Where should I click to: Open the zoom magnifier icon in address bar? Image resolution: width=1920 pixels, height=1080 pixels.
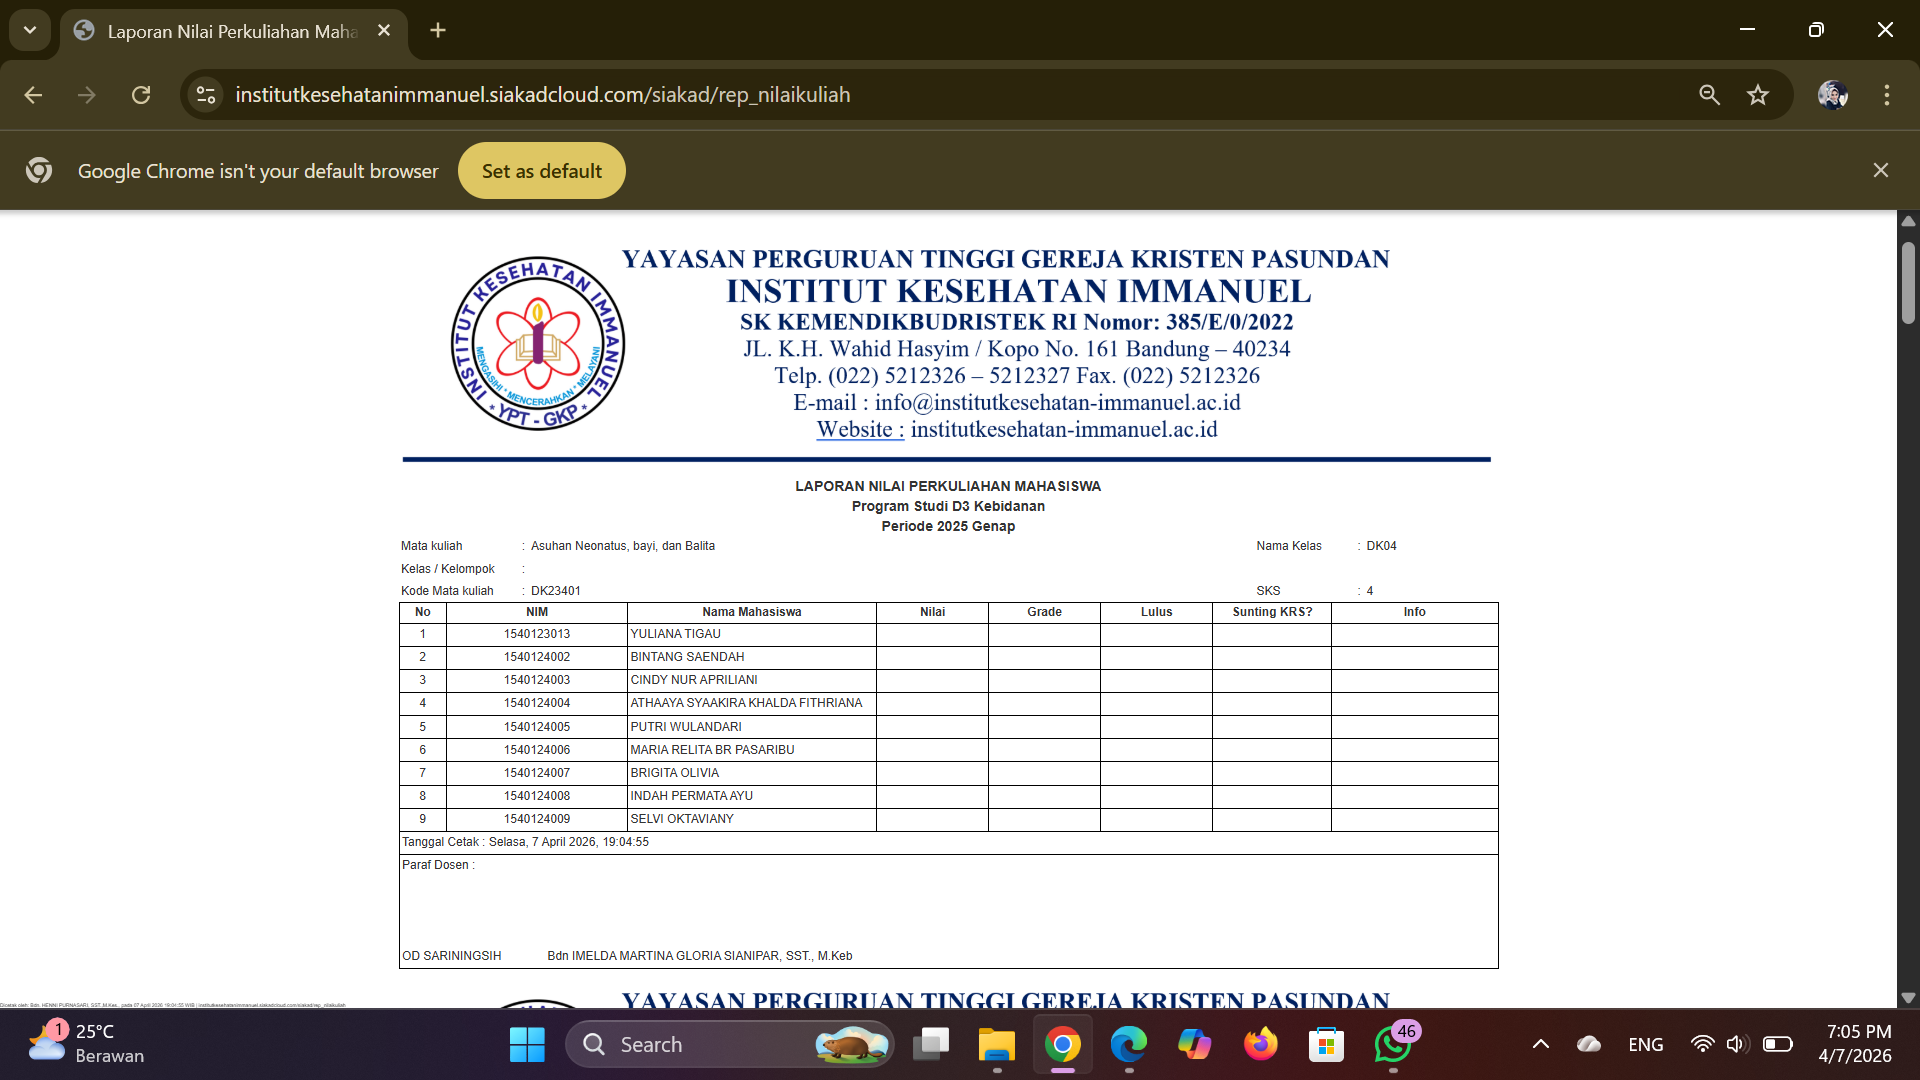[1709, 95]
